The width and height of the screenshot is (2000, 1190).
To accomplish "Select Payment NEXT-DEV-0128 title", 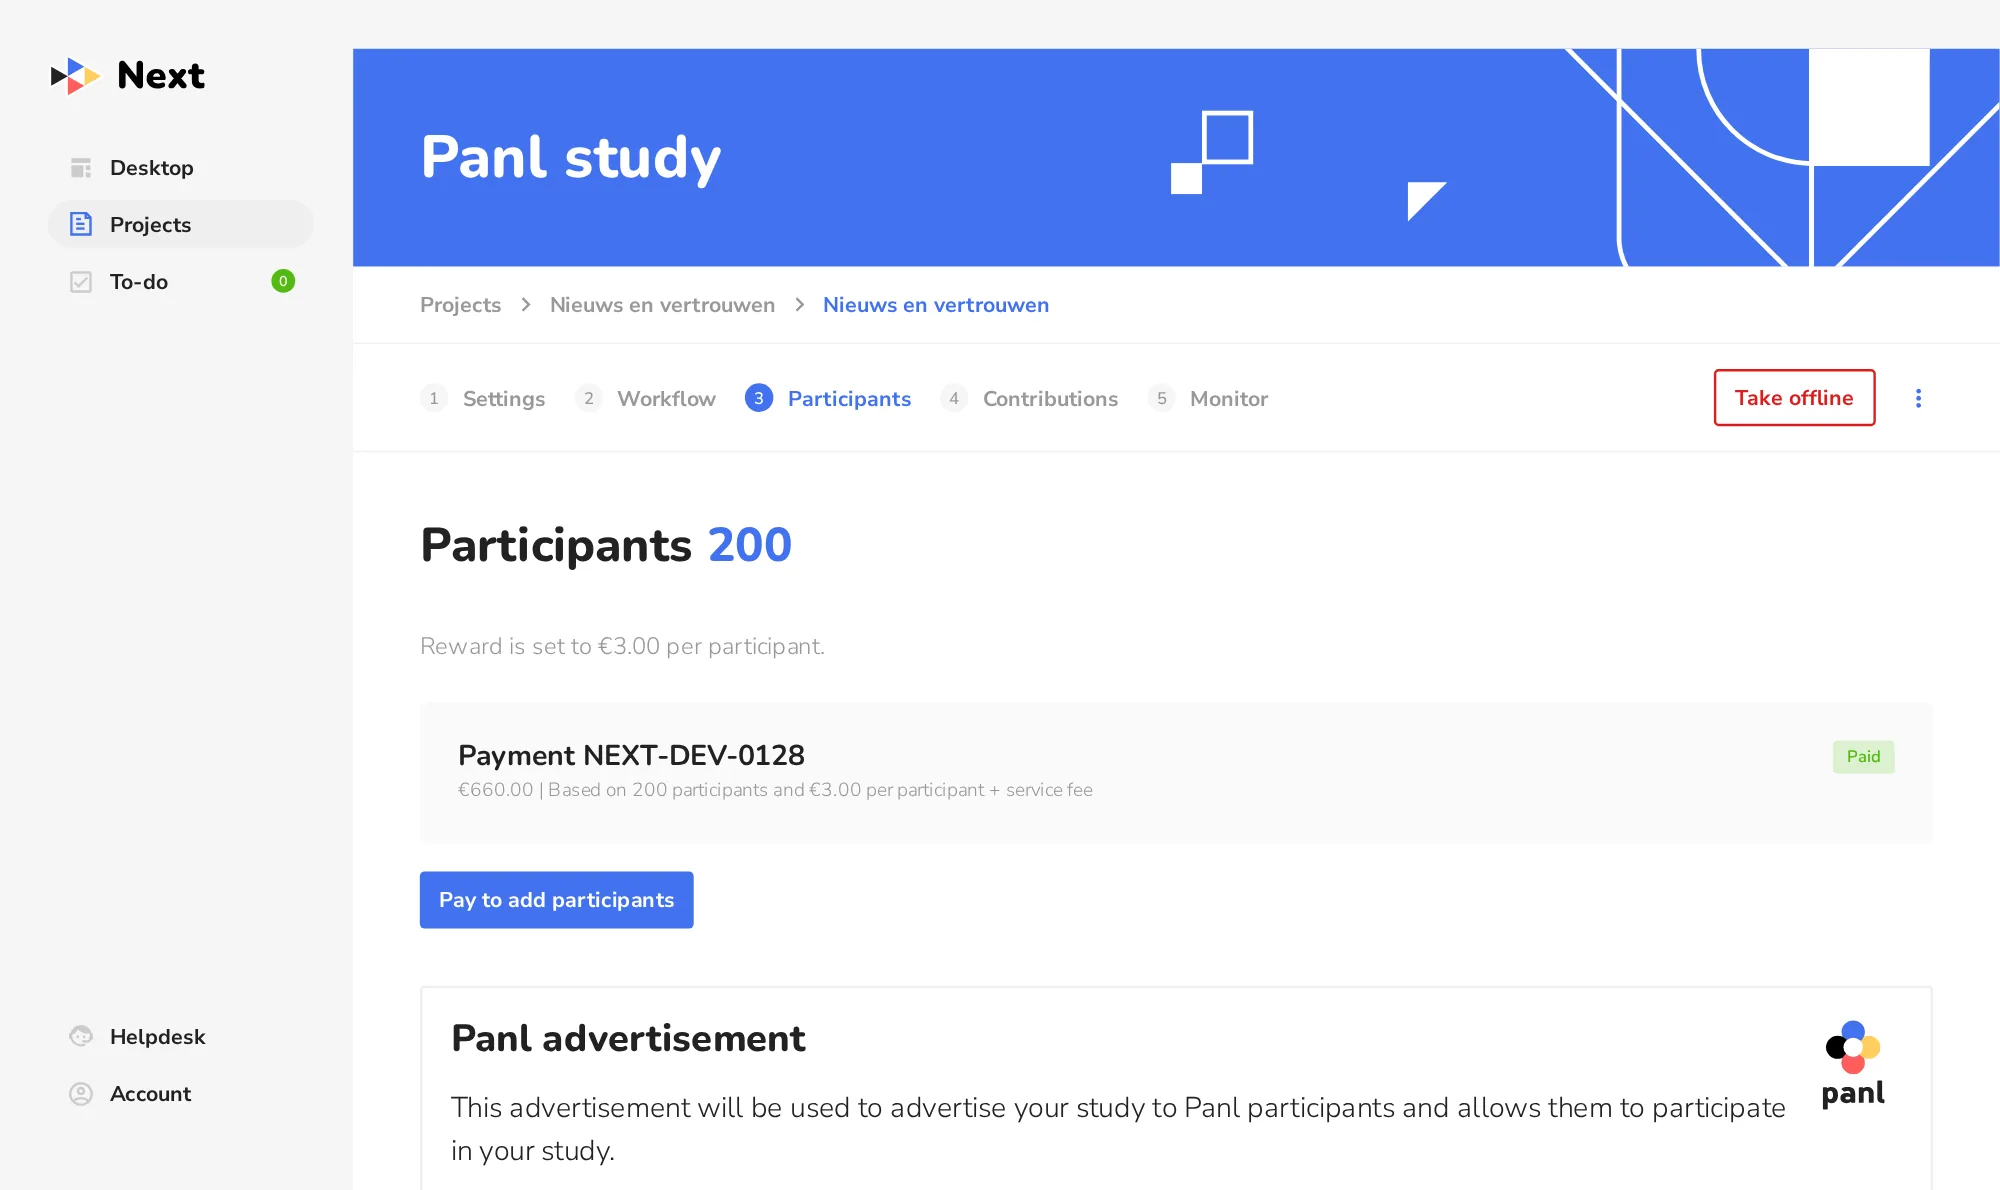I will click(631, 755).
